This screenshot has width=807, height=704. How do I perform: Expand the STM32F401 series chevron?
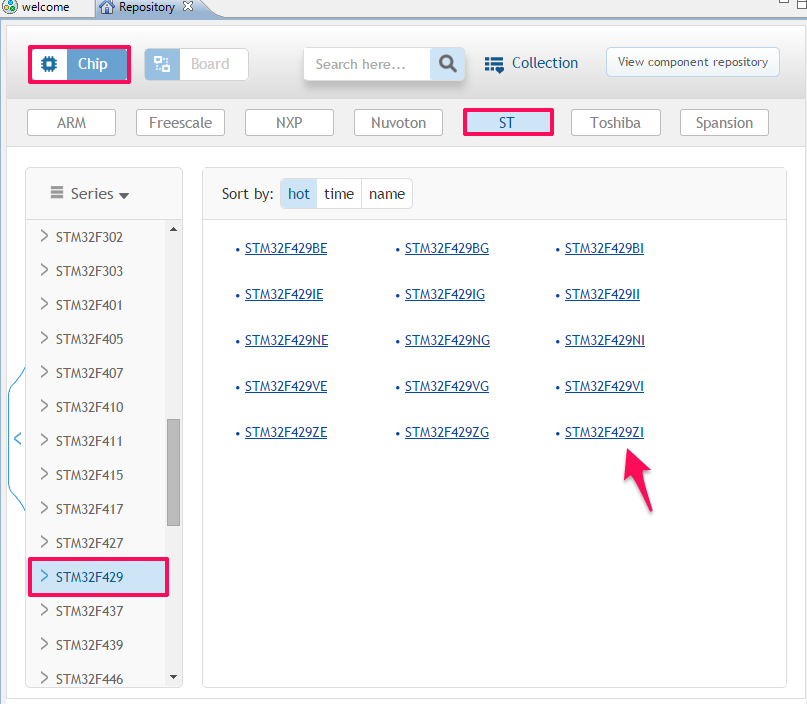pos(44,304)
